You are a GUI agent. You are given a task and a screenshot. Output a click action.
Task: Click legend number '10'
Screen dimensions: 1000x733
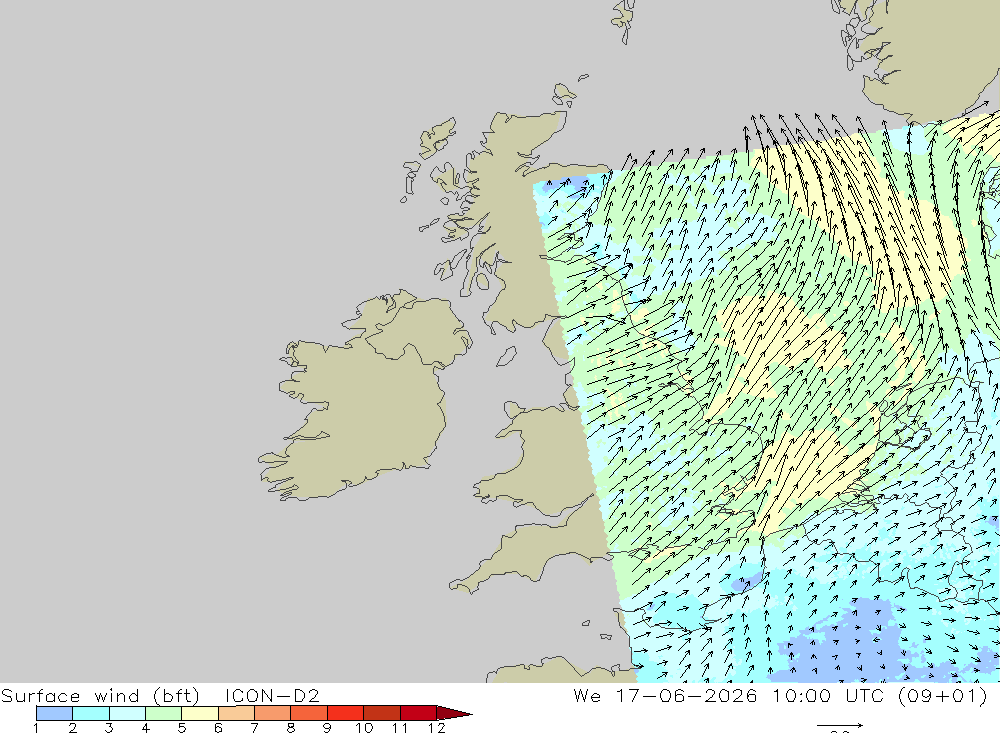364,728
